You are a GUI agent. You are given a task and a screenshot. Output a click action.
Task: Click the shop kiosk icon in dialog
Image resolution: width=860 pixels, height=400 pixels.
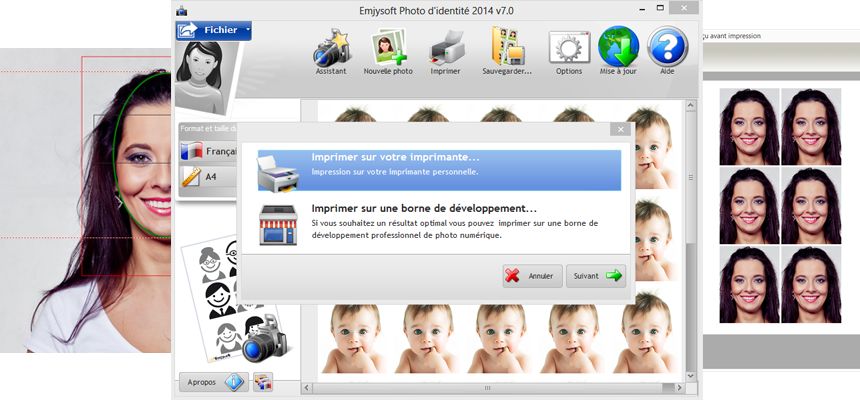[x=278, y=224]
